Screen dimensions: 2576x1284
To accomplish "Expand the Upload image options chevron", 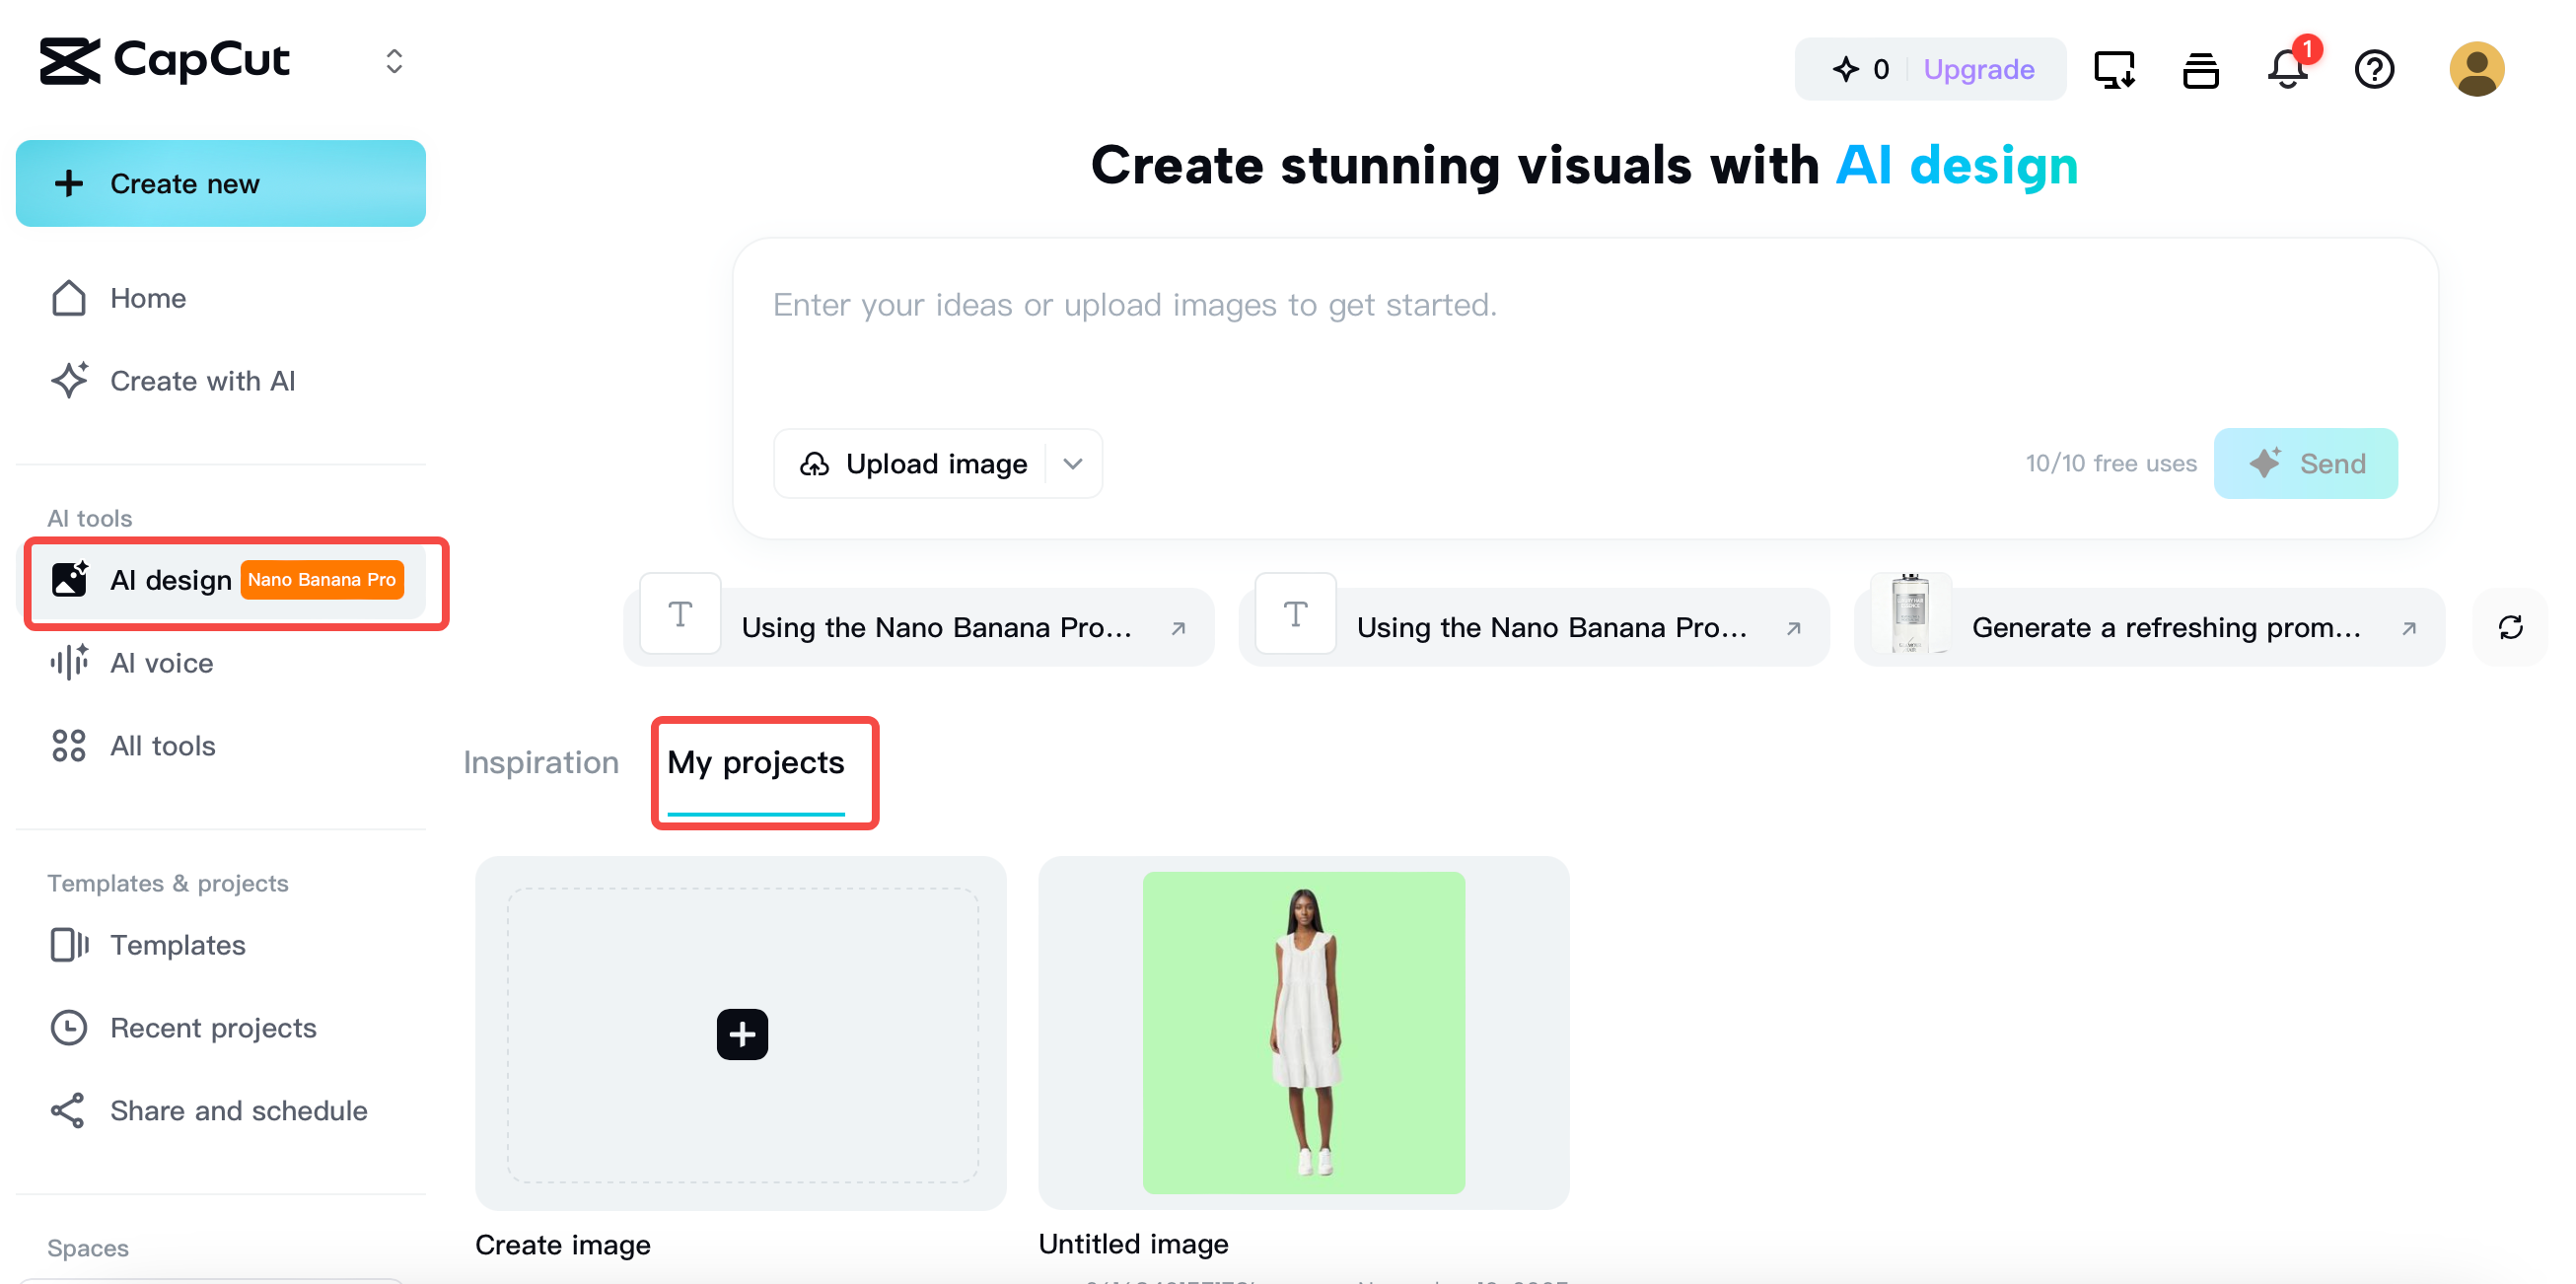I will [1074, 463].
